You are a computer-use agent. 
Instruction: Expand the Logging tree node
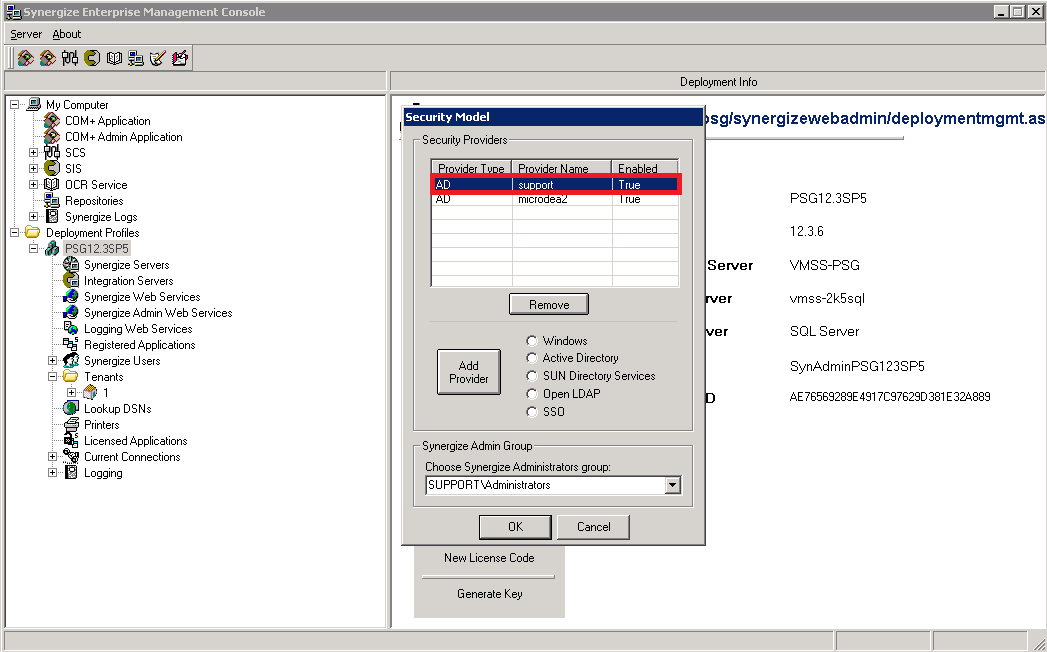click(53, 473)
